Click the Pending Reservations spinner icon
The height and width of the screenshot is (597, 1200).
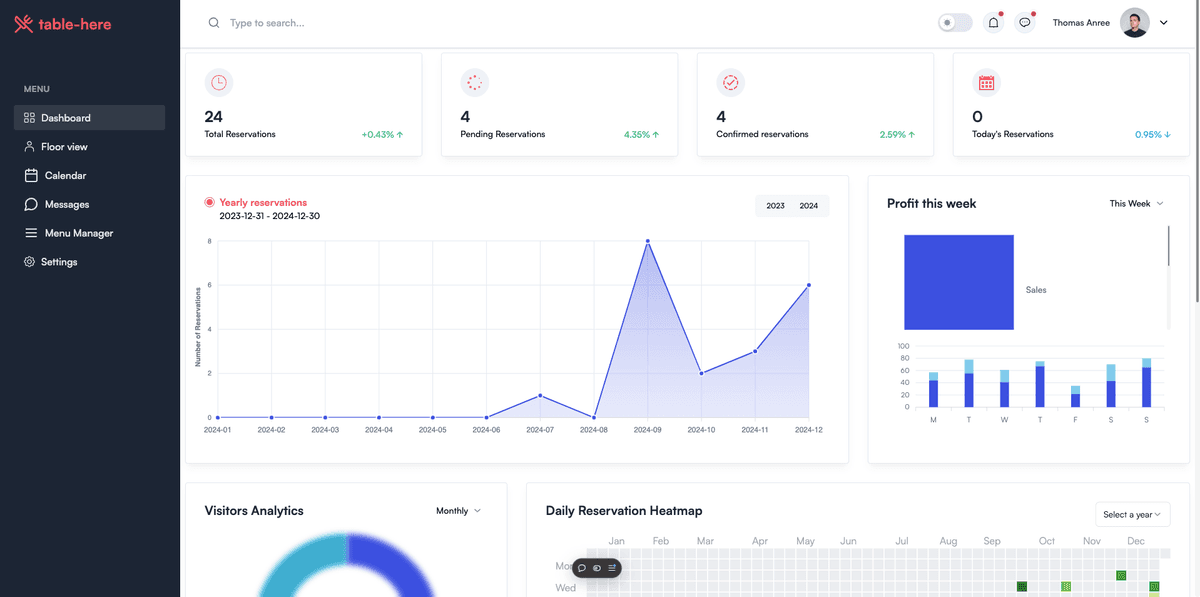[x=474, y=83]
